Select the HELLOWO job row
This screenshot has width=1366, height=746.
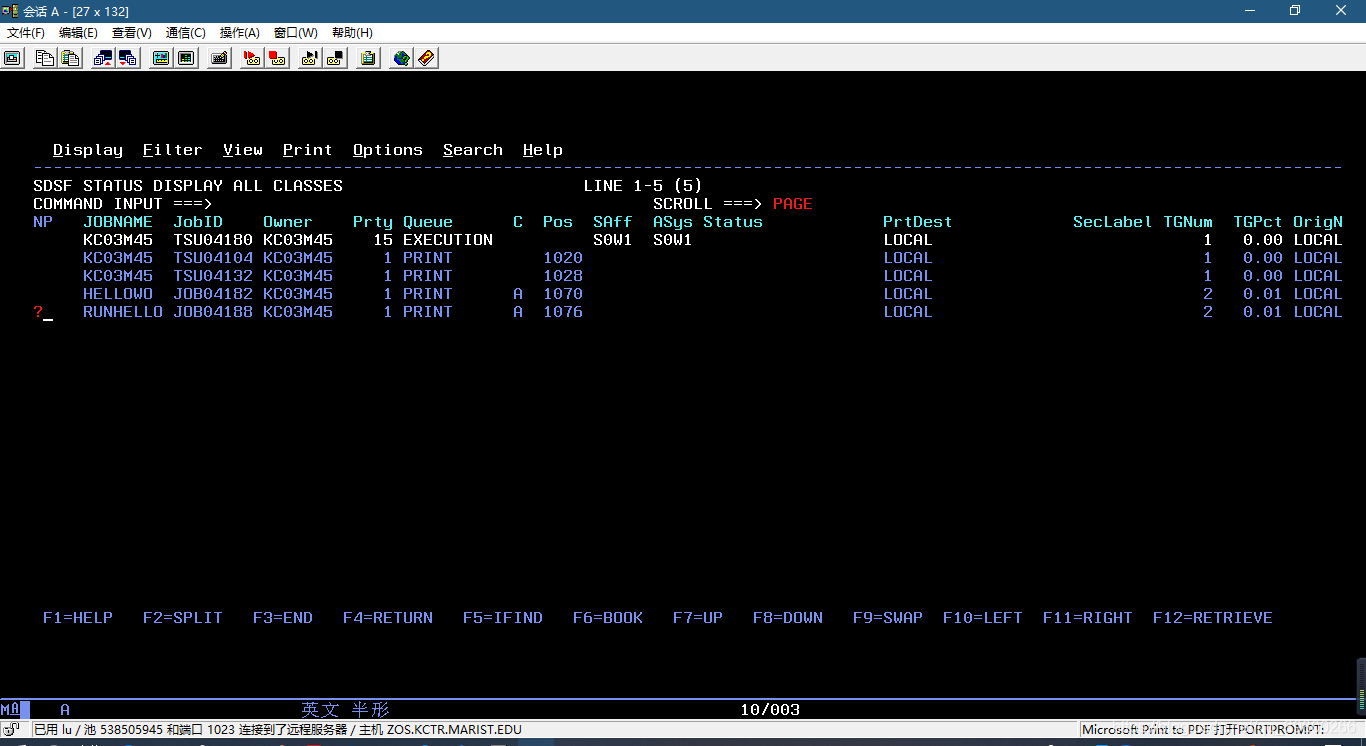point(688,294)
